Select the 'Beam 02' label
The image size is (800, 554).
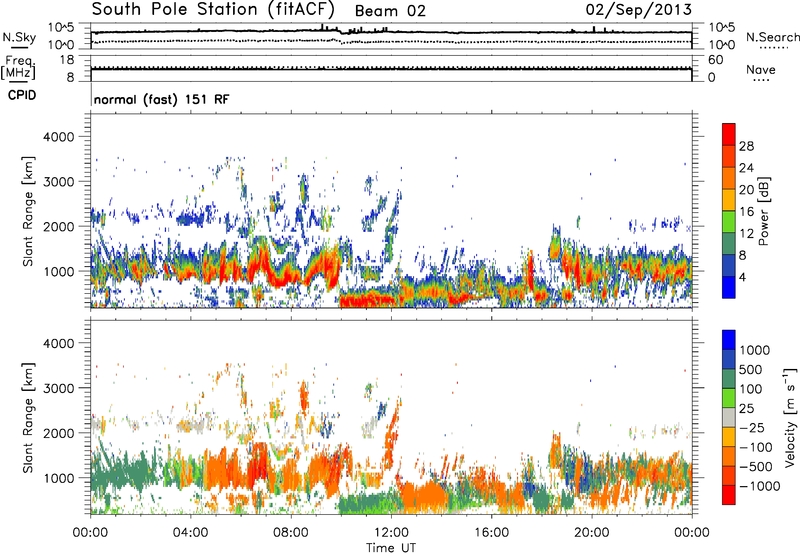click(390, 11)
